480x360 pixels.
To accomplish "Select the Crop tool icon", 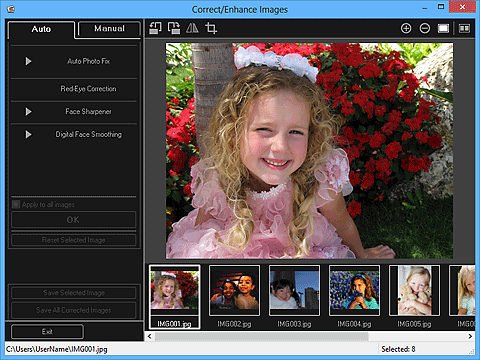I will (211, 28).
